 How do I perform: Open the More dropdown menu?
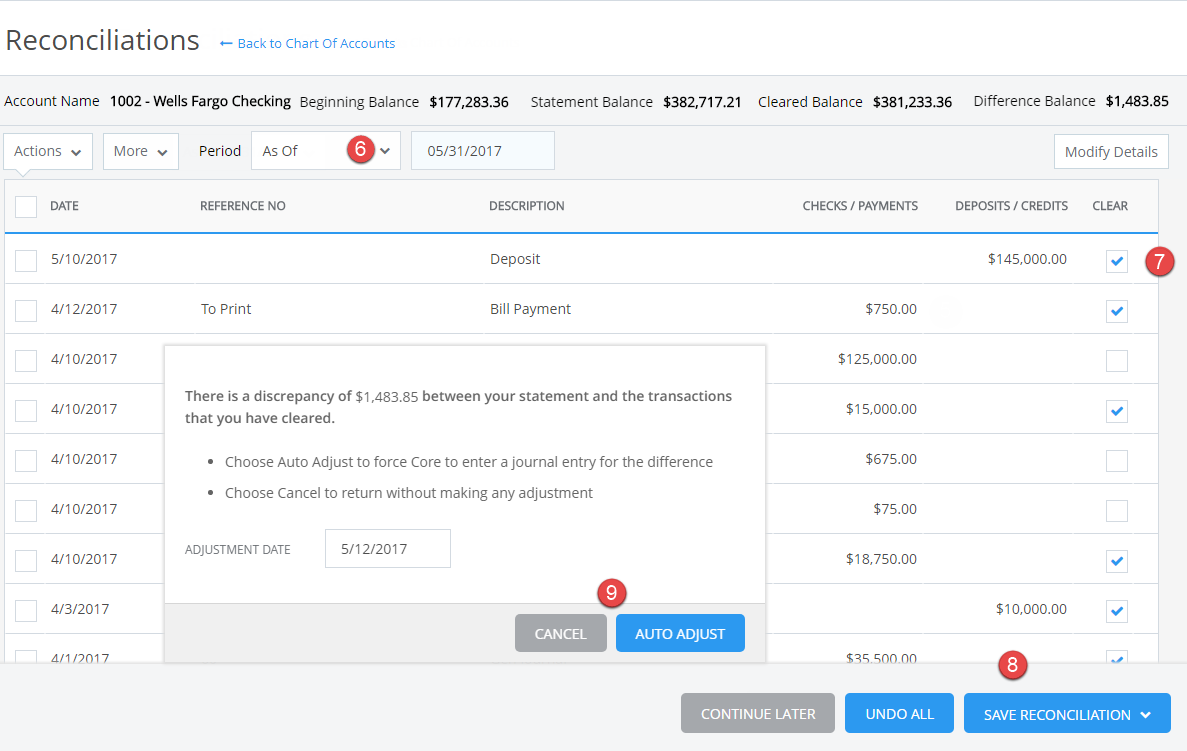[x=141, y=151]
